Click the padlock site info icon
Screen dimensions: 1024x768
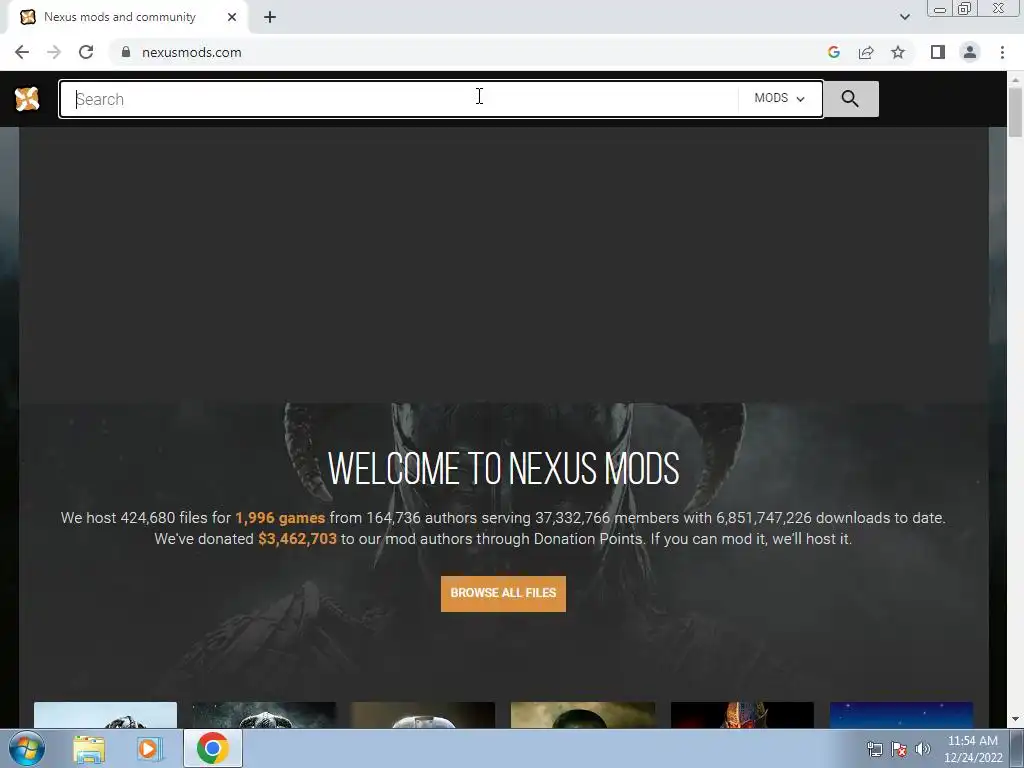tap(126, 52)
